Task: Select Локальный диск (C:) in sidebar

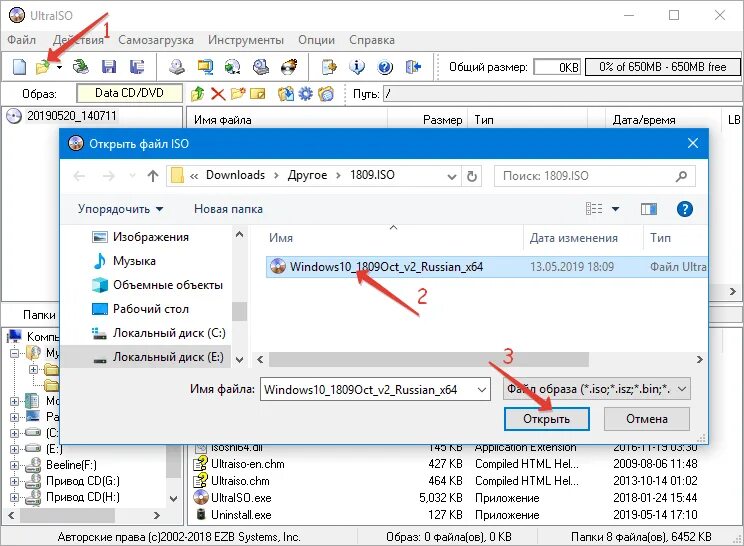Action: pos(158,333)
